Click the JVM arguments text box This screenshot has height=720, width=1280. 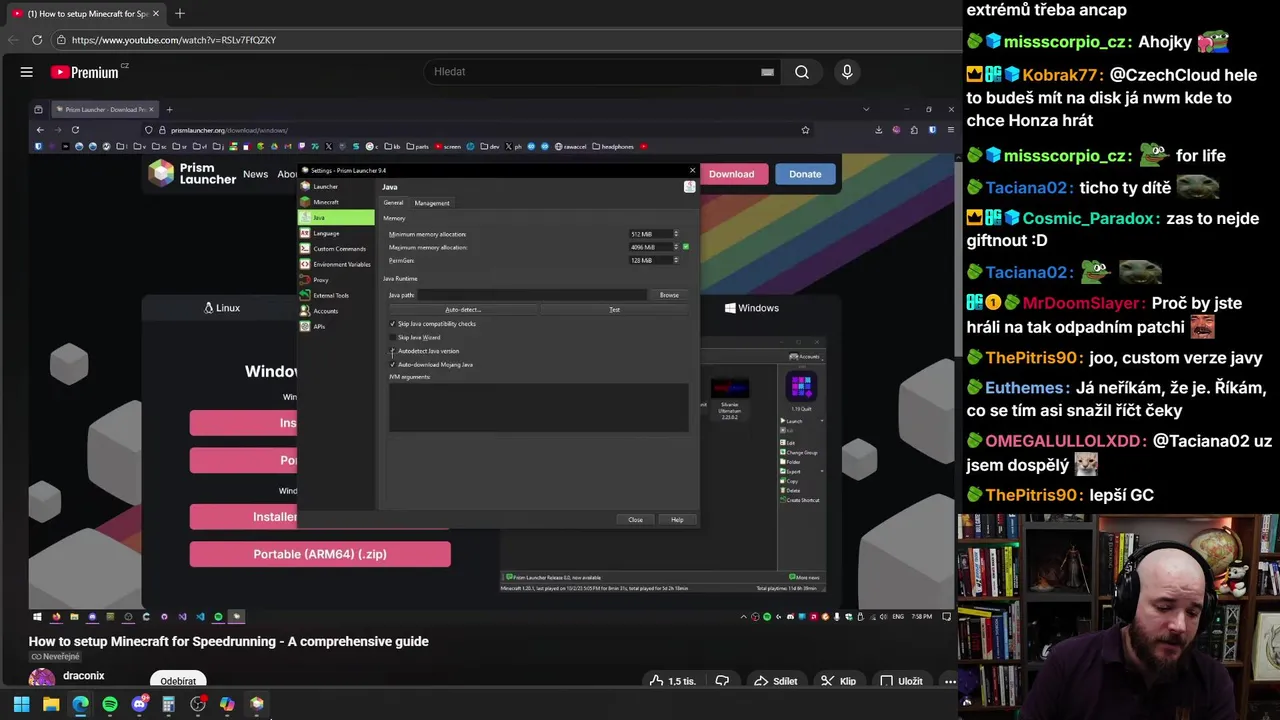(538, 408)
